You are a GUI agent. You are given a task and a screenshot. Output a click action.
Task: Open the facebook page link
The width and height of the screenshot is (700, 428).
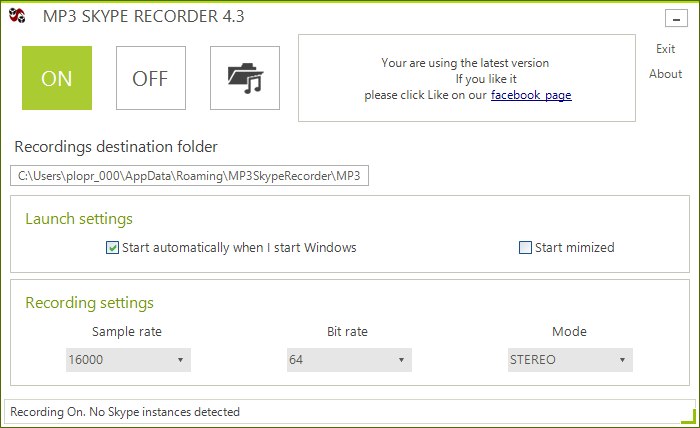pos(531,95)
